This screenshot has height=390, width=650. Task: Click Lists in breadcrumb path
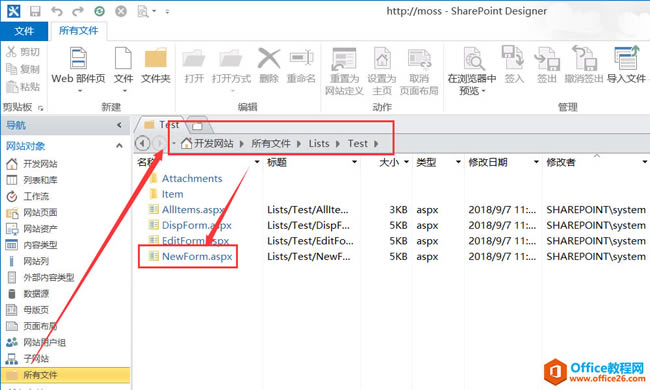coord(319,144)
